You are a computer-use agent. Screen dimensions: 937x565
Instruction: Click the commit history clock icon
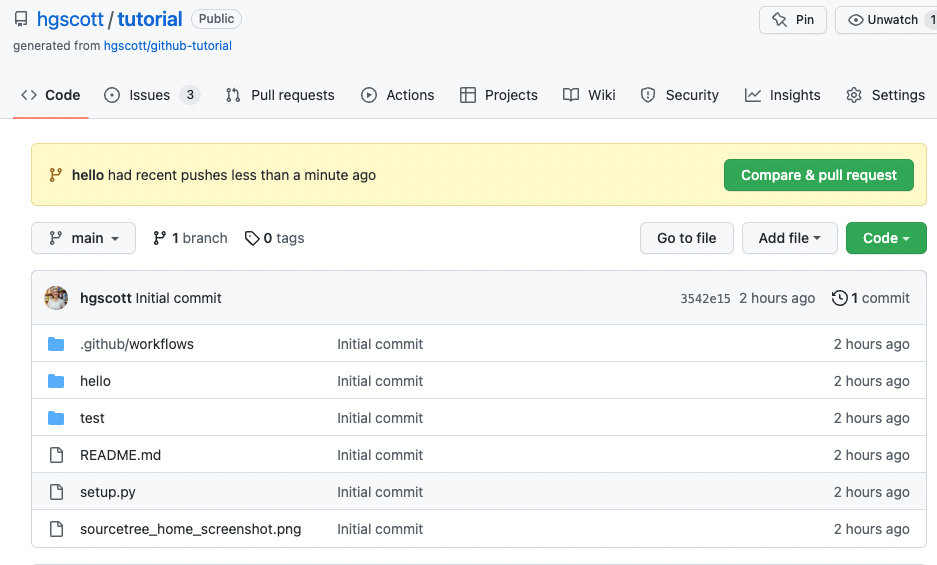[840, 298]
